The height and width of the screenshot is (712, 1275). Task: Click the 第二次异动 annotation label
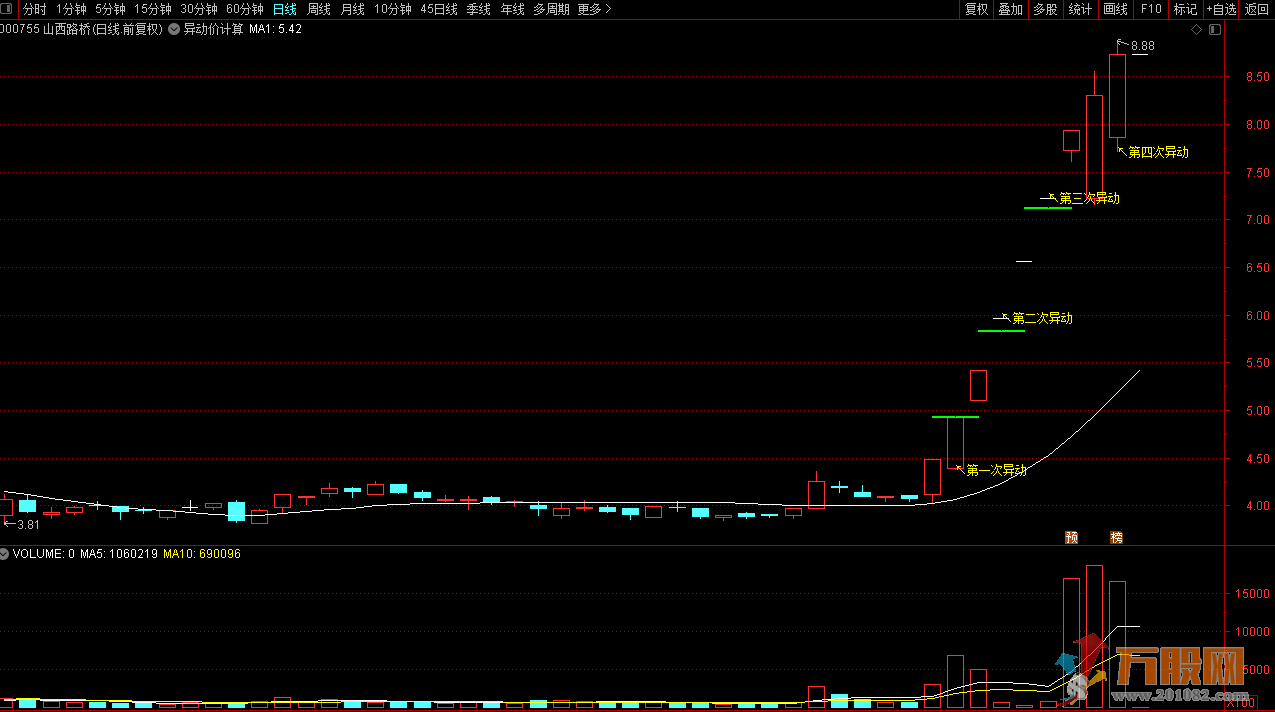pos(1042,318)
